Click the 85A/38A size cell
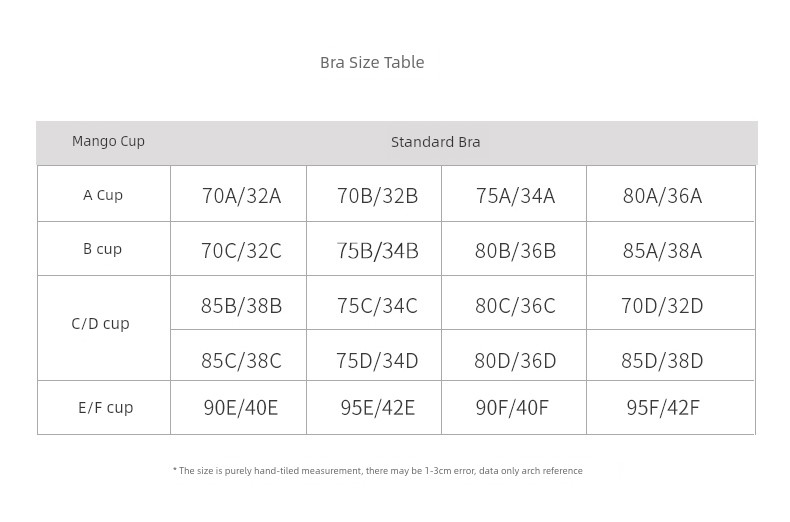The height and width of the screenshot is (522, 790). point(662,251)
